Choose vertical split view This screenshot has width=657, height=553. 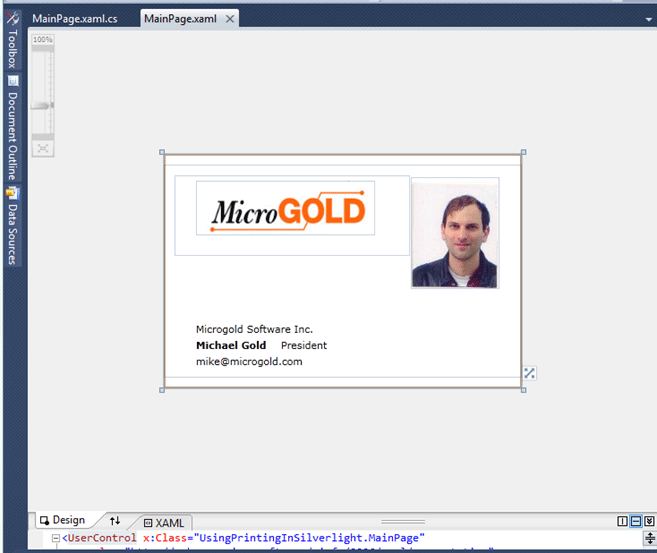pos(622,521)
